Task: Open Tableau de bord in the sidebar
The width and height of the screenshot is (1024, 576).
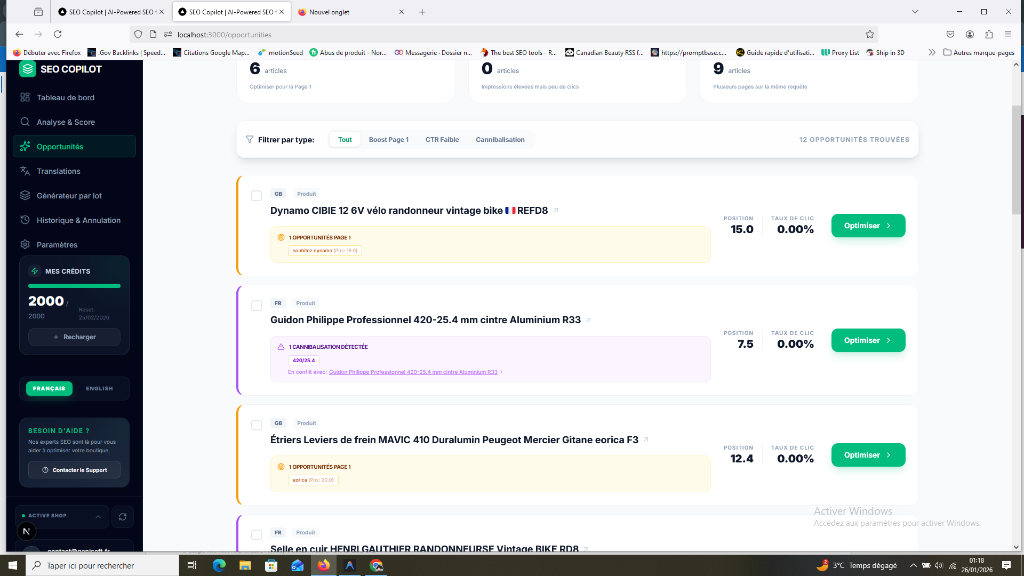Action: (x=65, y=98)
